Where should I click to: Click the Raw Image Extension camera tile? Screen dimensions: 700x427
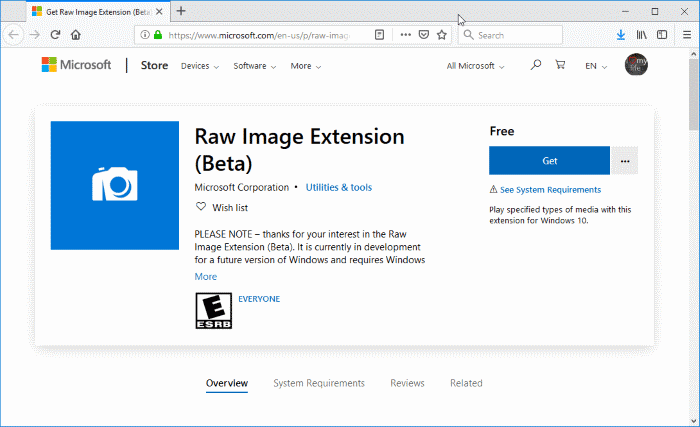[115, 185]
